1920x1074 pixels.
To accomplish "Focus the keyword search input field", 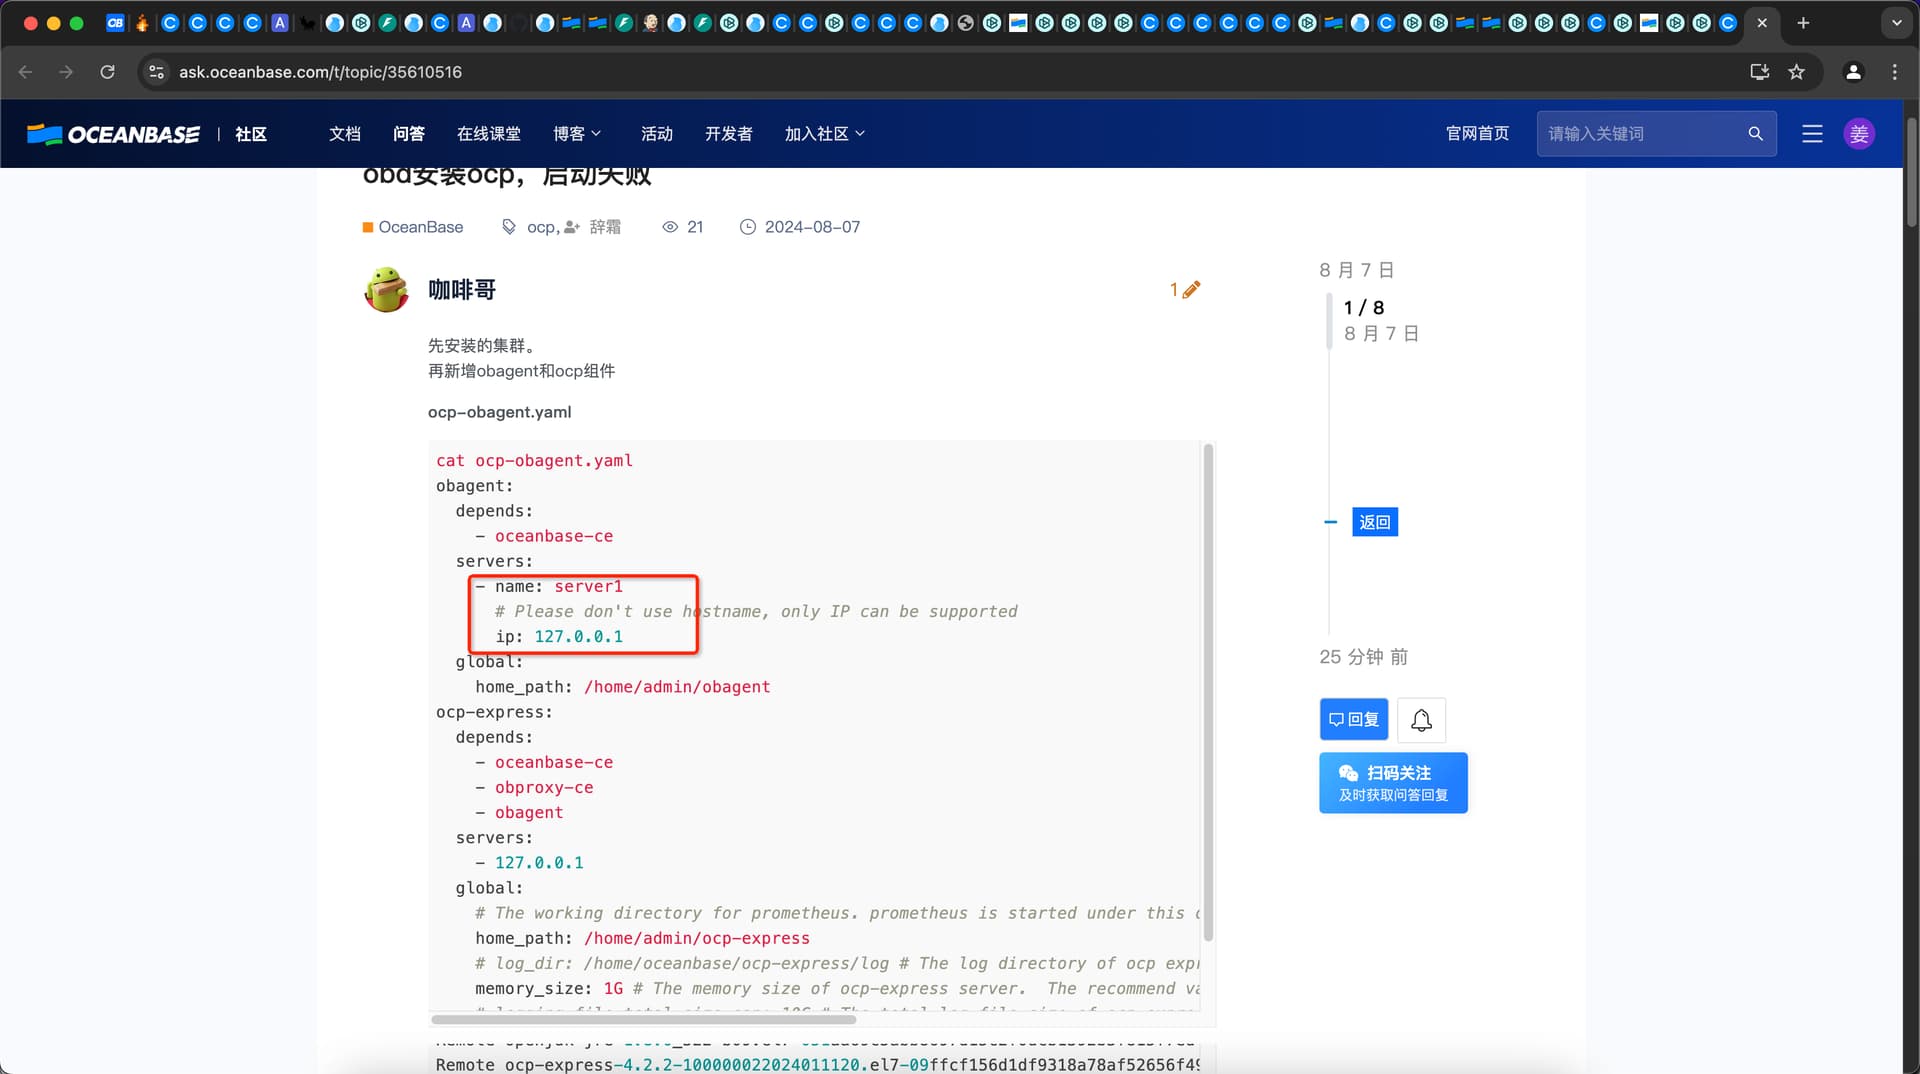I will [1640, 134].
